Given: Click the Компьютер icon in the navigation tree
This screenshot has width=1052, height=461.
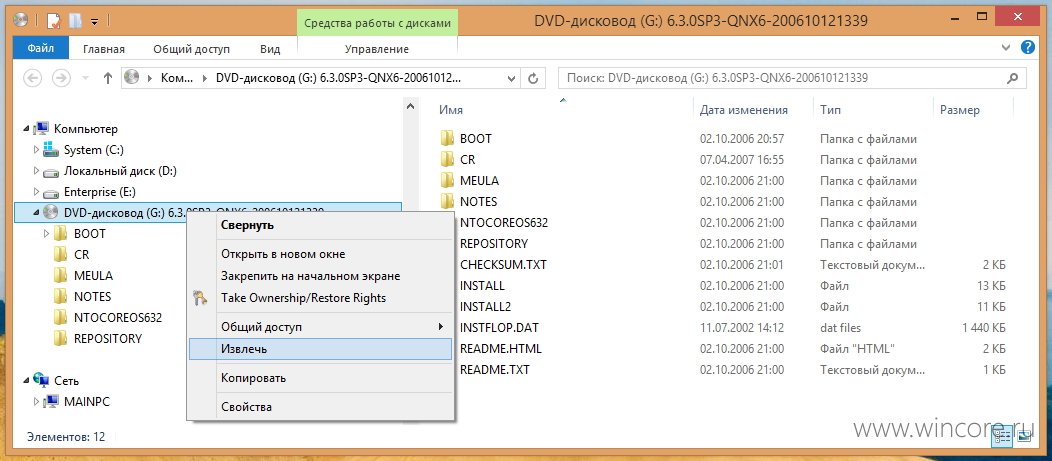Looking at the screenshot, I should point(41,128).
